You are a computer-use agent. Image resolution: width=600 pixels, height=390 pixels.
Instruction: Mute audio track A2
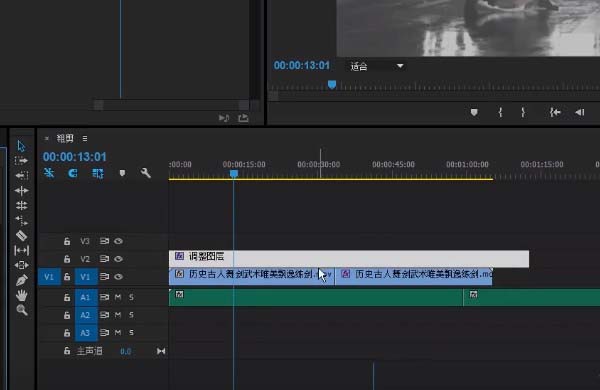[x=118, y=315]
